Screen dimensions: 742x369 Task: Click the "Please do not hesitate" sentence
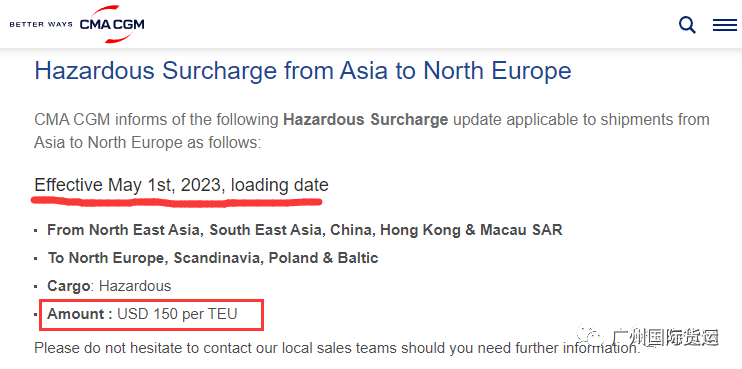pos(337,349)
